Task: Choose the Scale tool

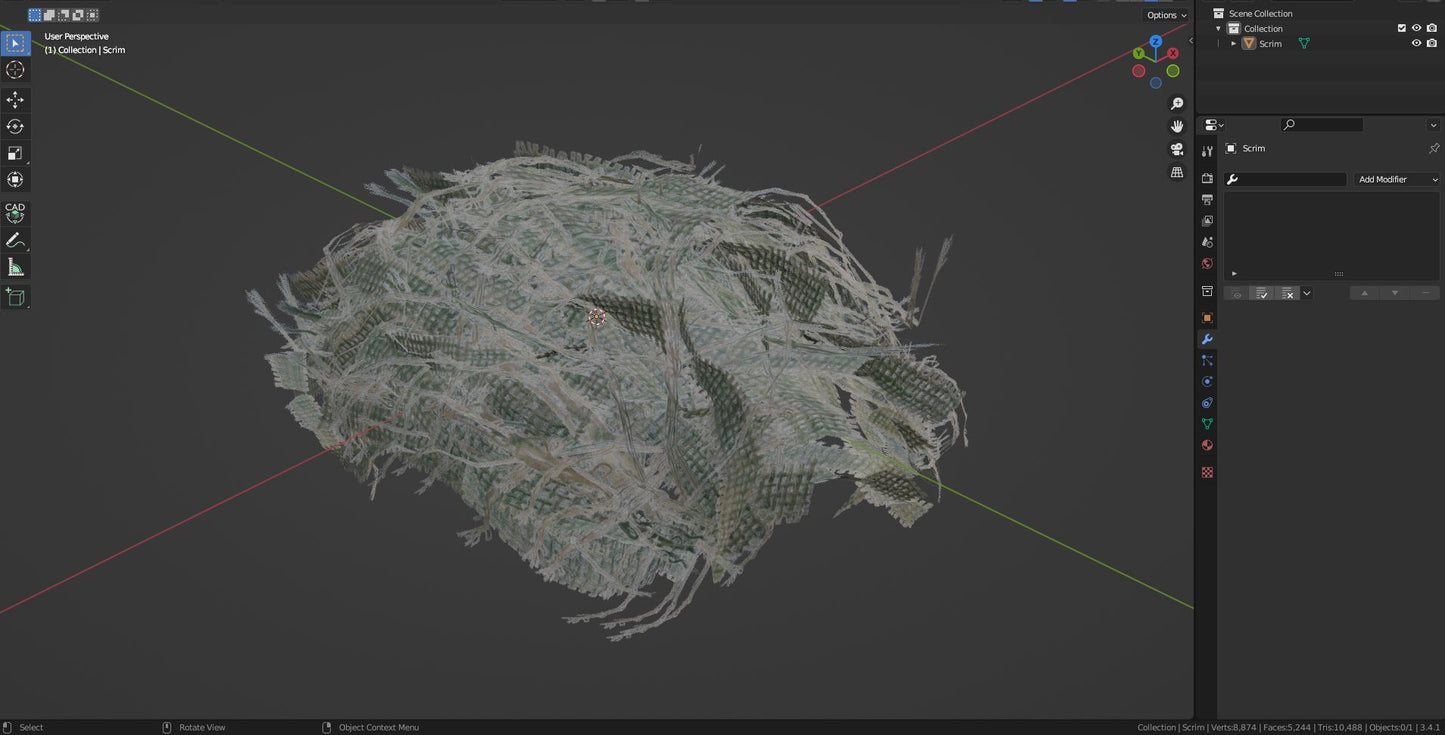Action: pos(15,153)
